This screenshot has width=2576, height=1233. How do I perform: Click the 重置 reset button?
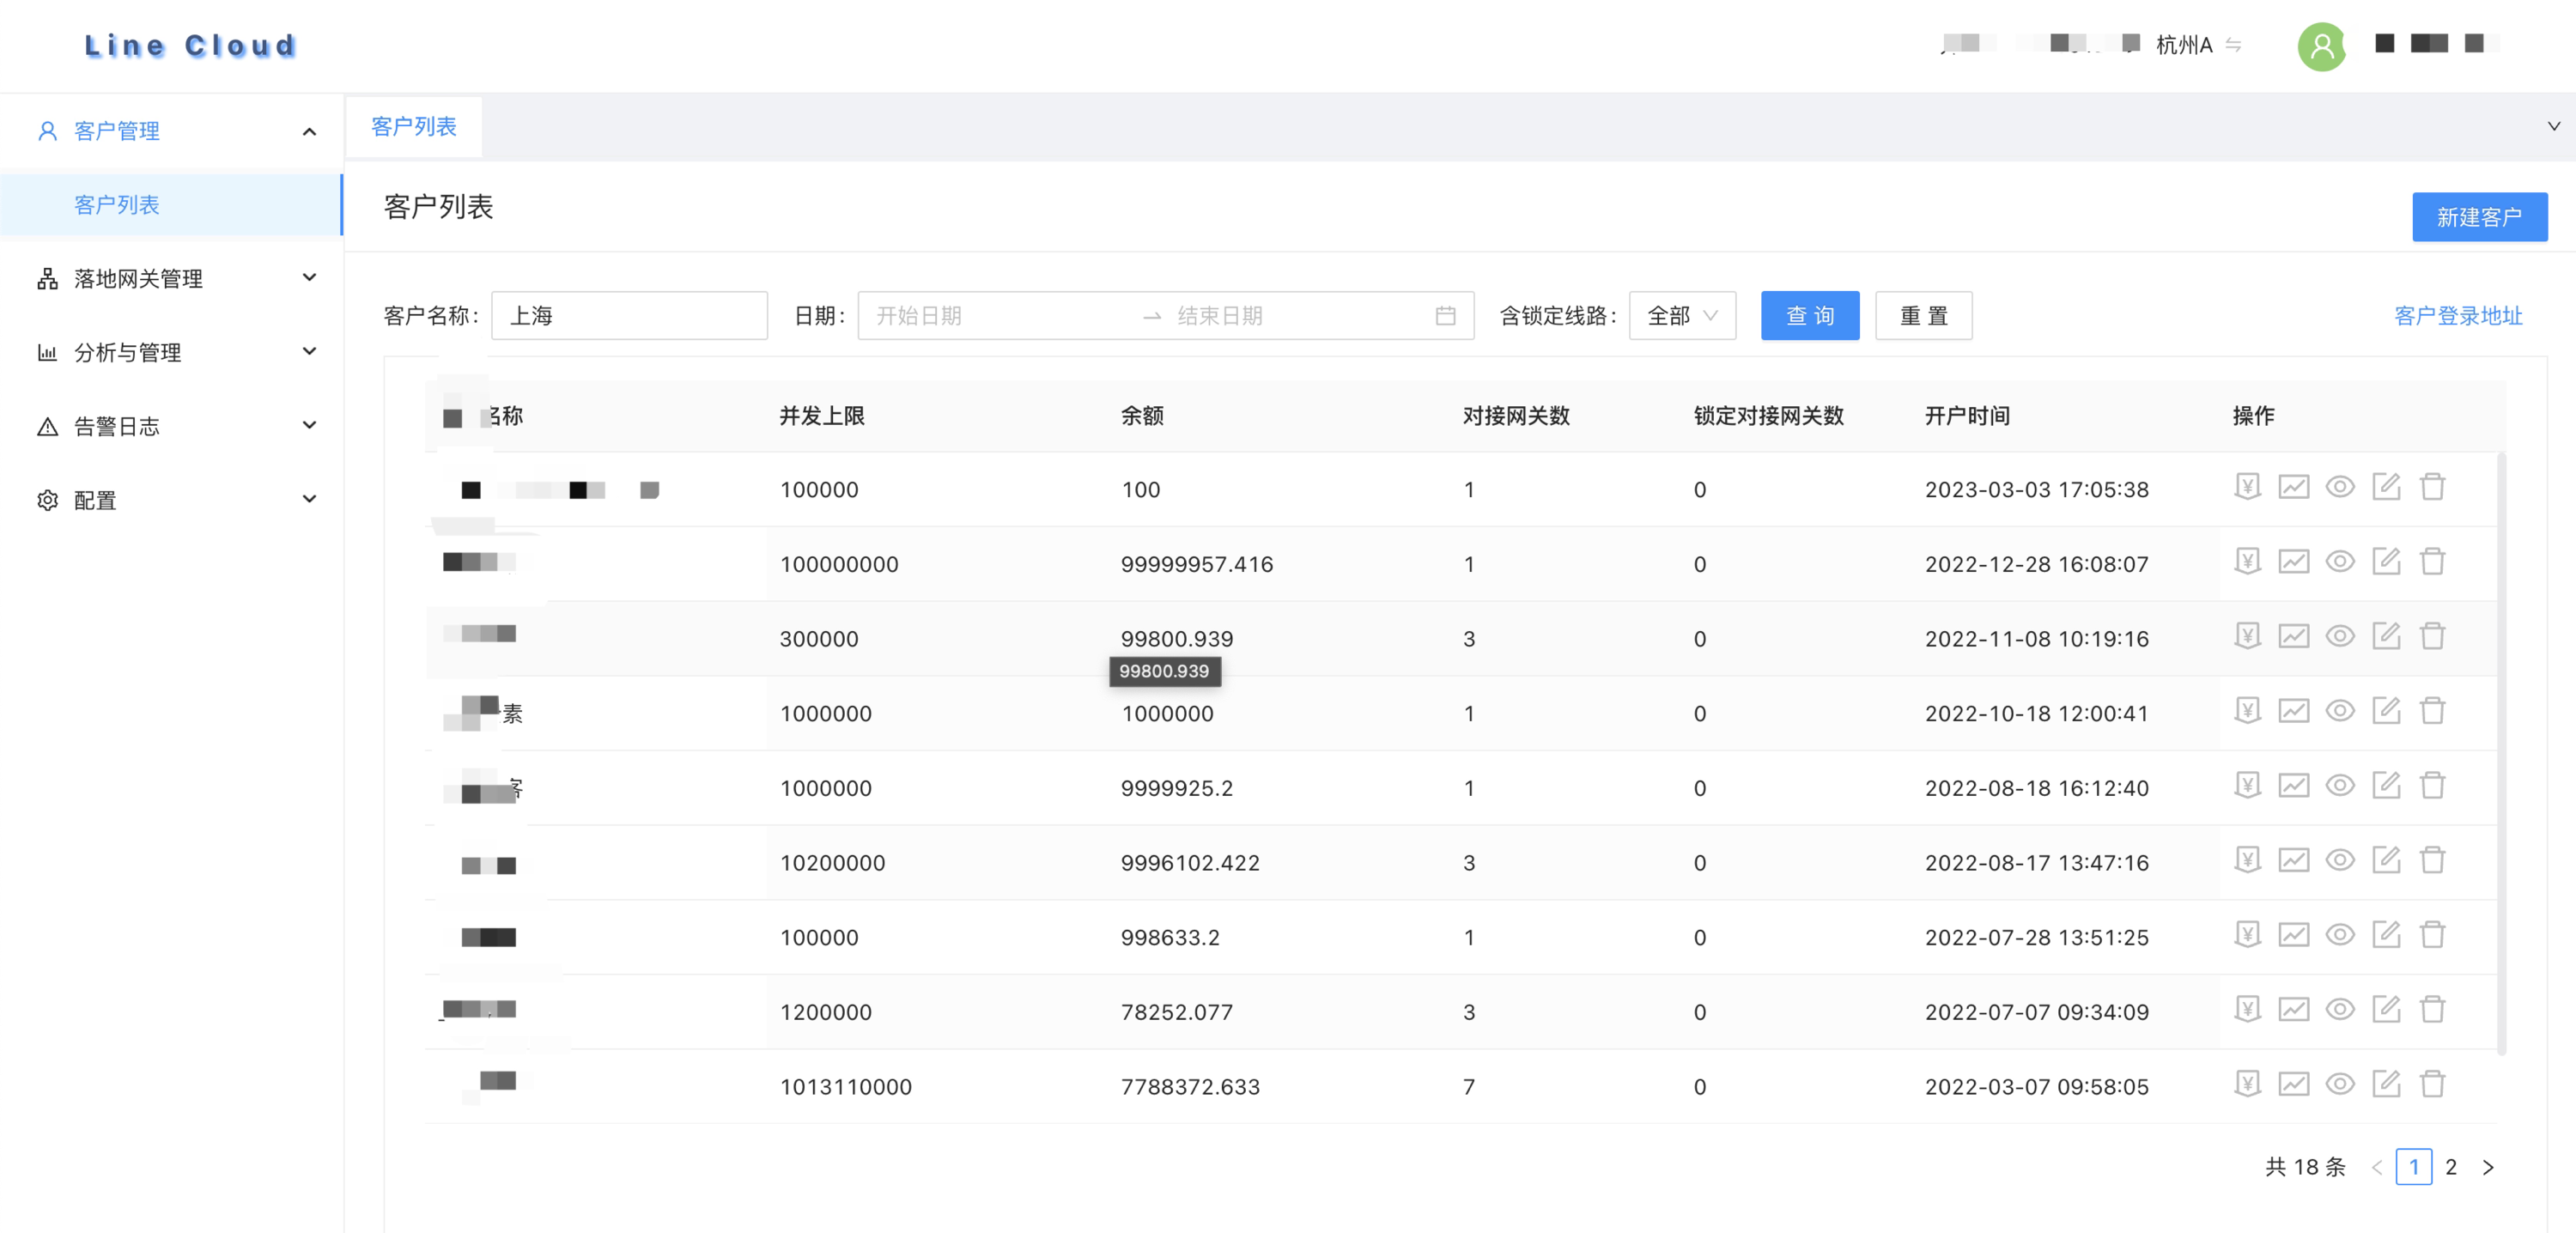pos(1923,316)
